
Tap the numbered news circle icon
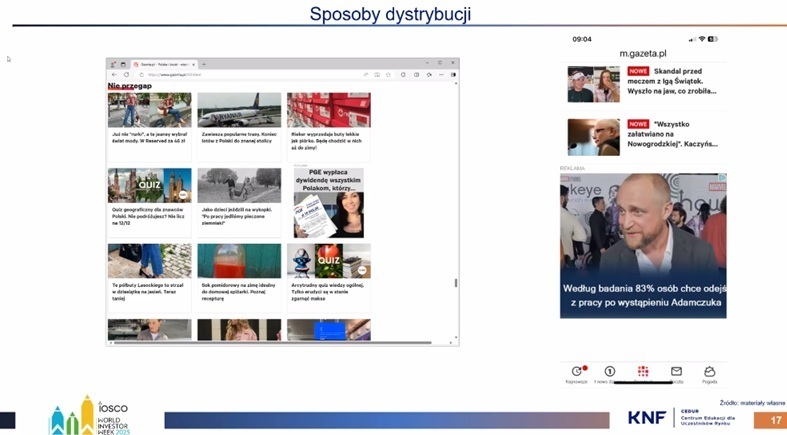[610, 372]
